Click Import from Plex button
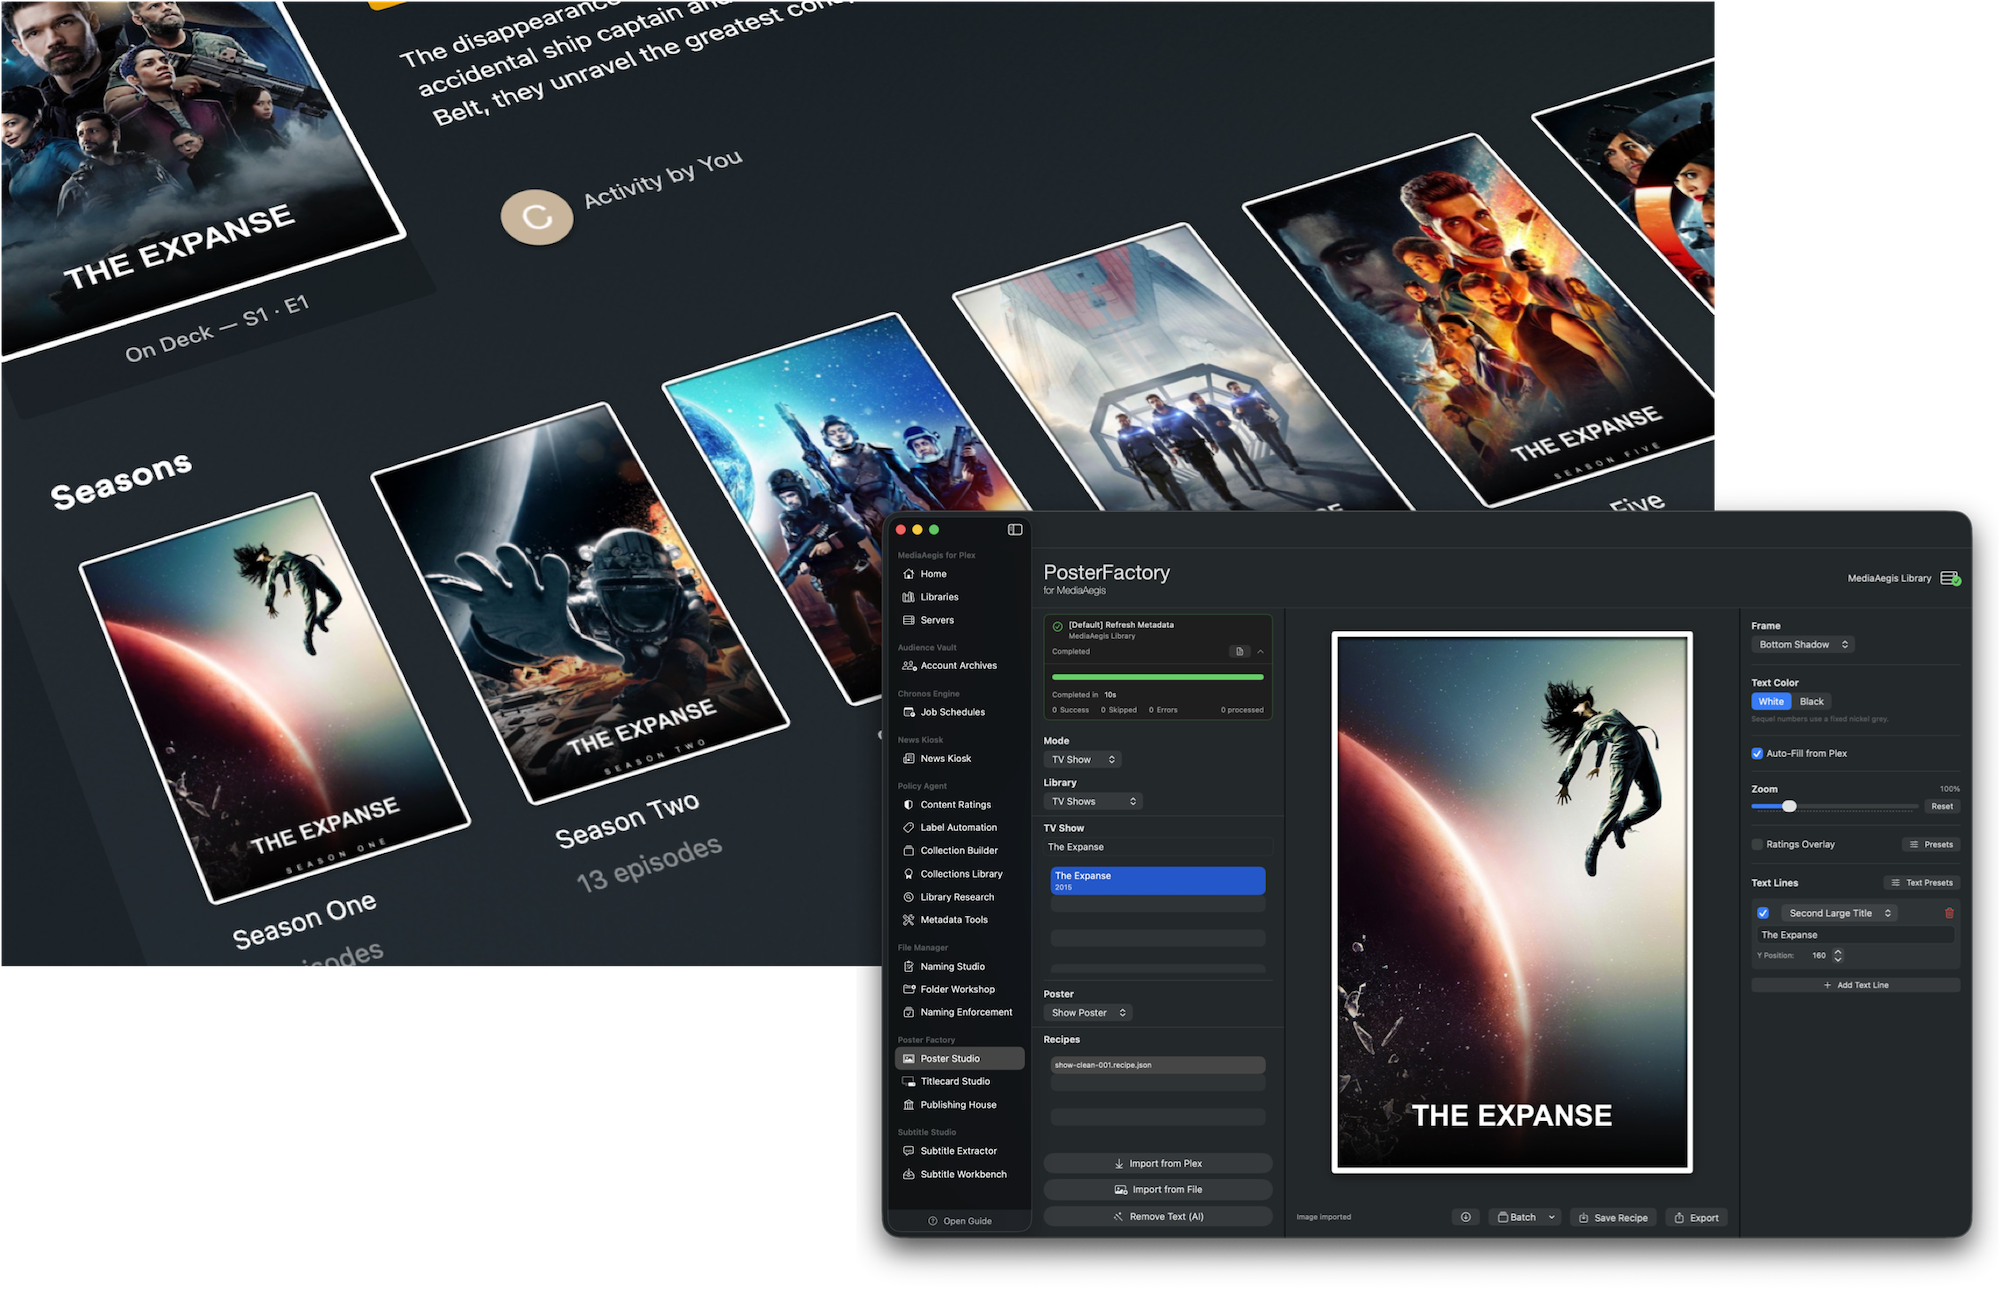This screenshot has width=2000, height=1293. (x=1158, y=1164)
